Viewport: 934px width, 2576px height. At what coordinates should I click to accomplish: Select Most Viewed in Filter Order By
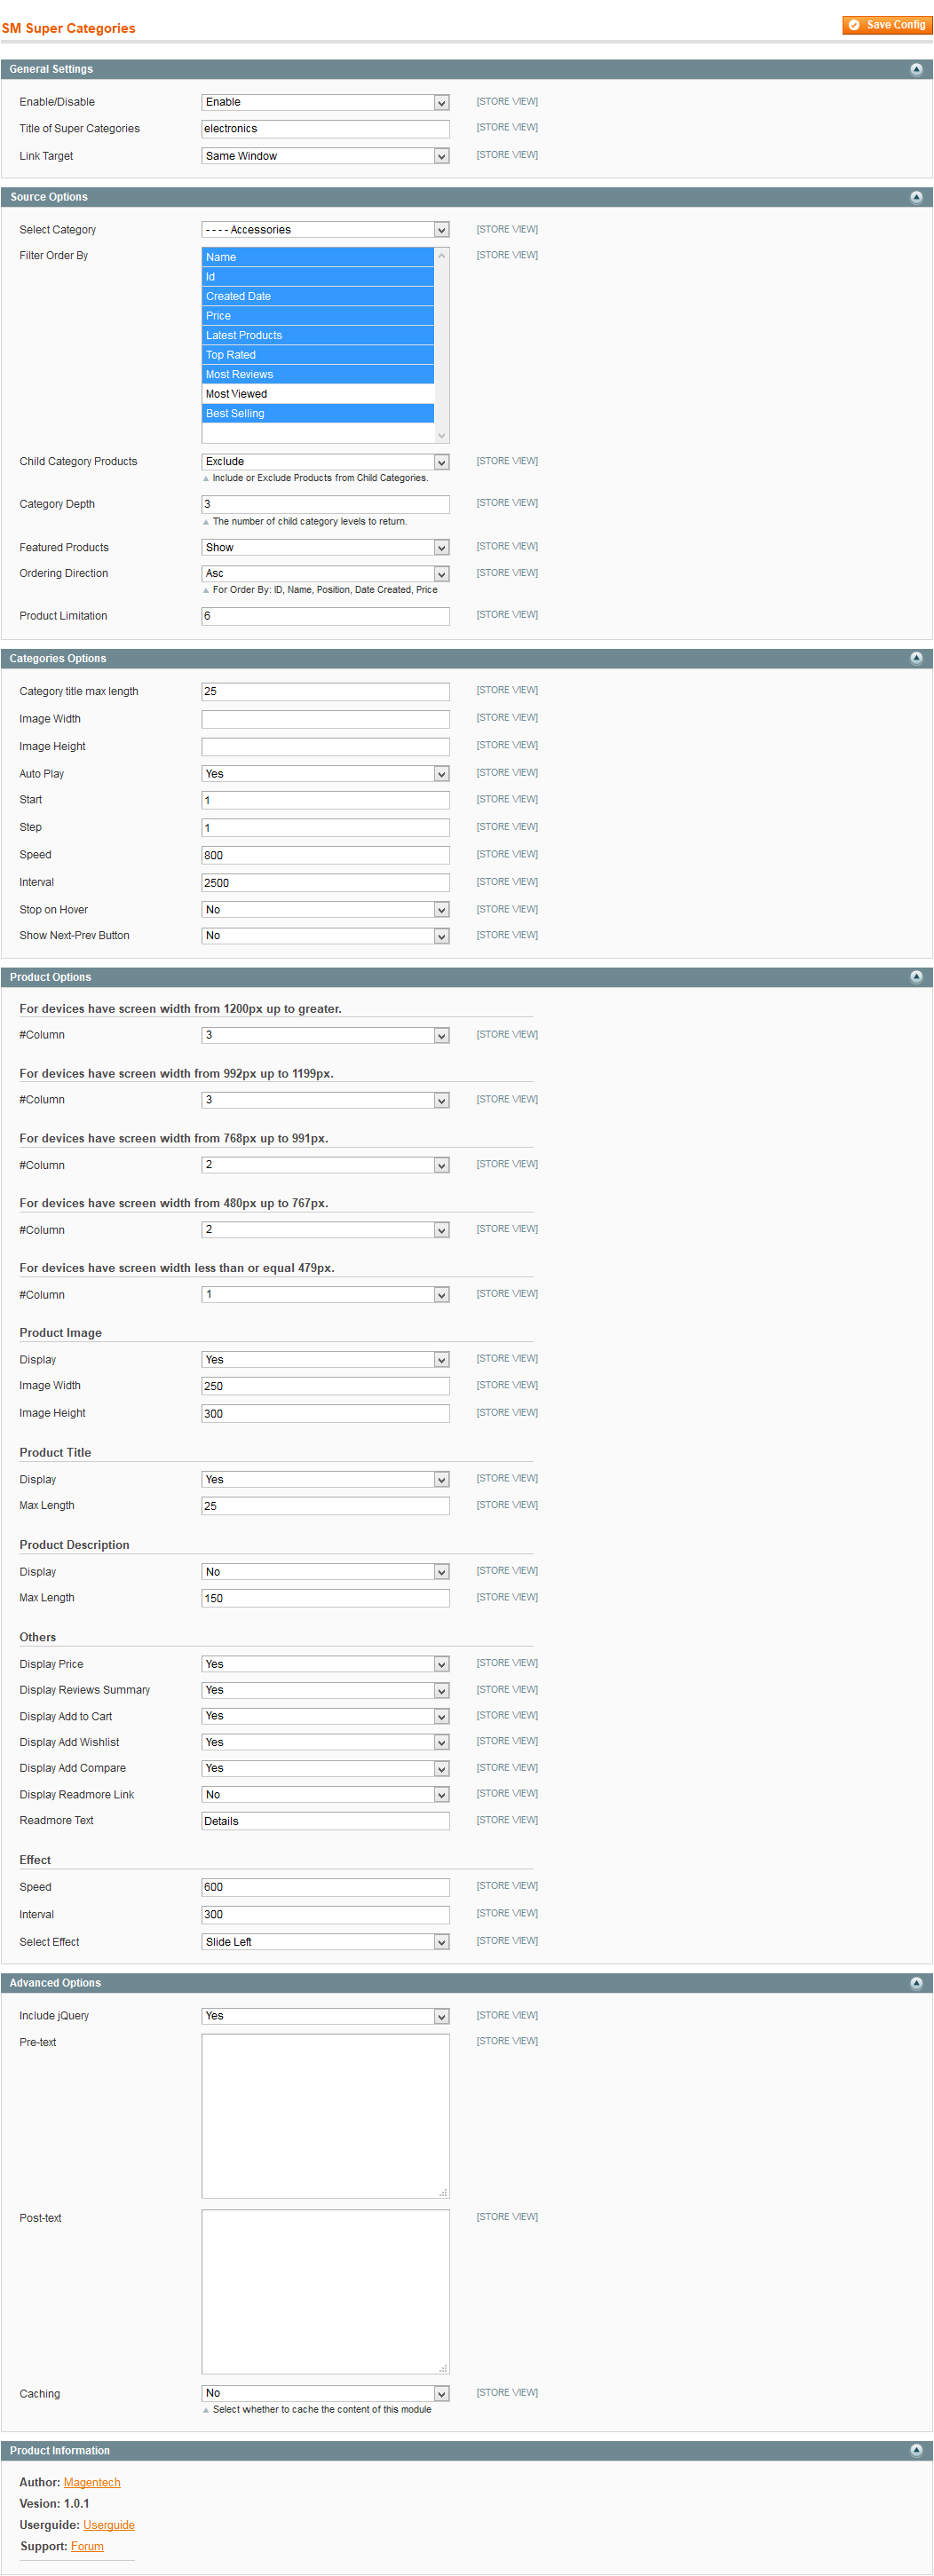pyautogui.click(x=318, y=395)
